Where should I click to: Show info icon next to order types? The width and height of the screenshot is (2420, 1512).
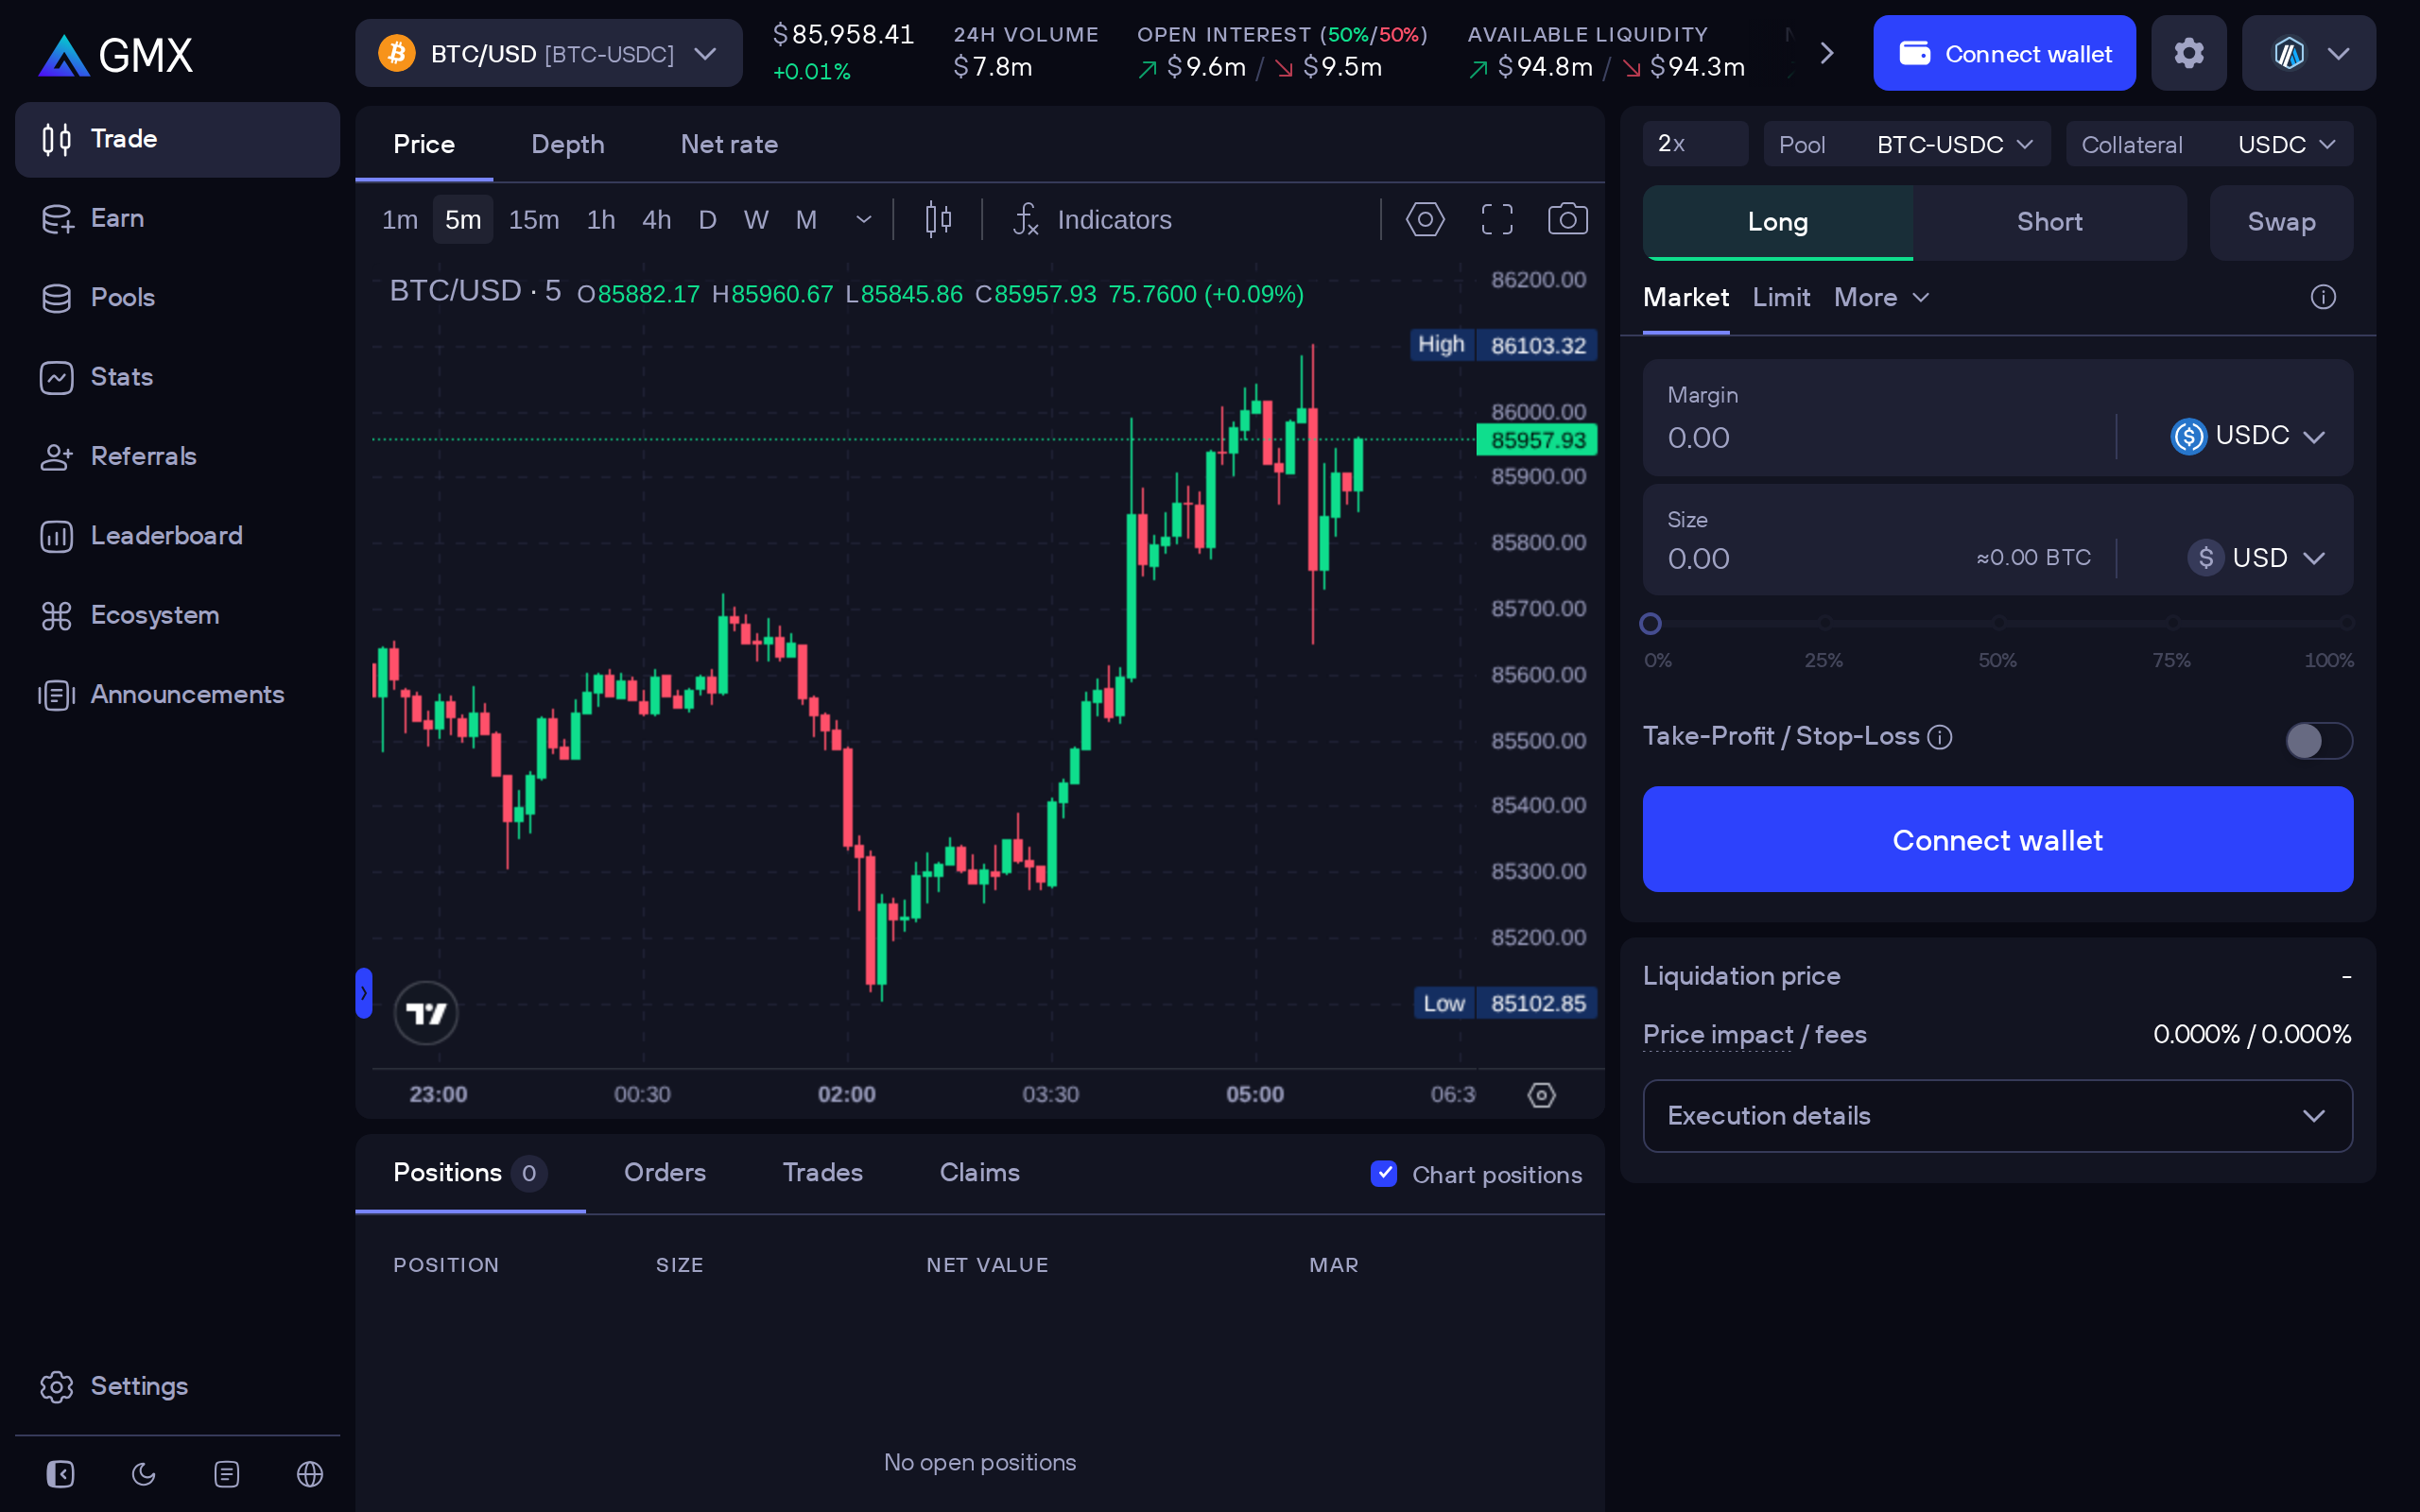point(2323,297)
